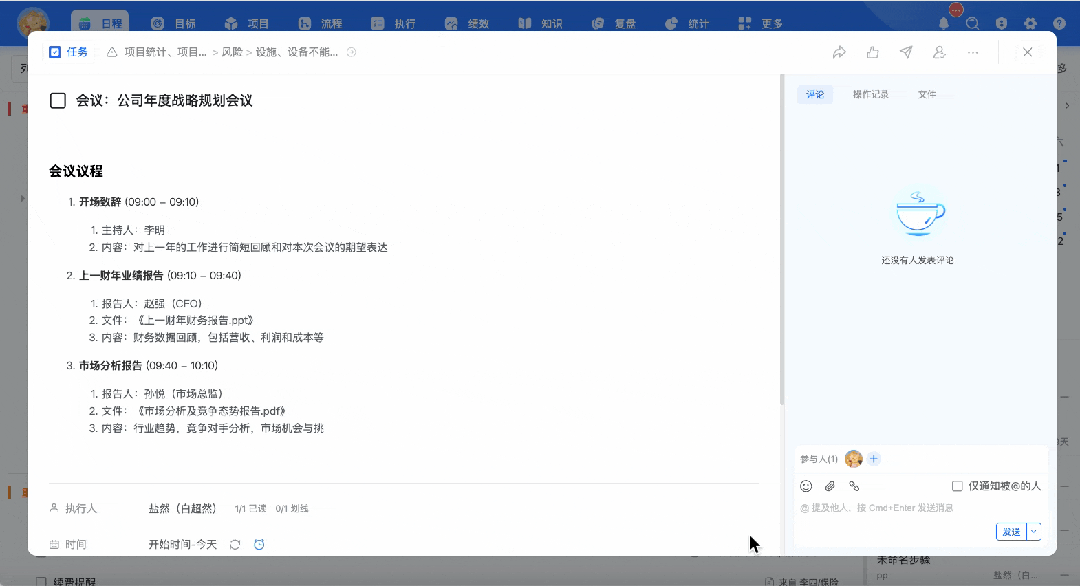This screenshot has height=586, width=1080.
Task: Open the more options ellipsis menu in header
Action: (x=973, y=52)
